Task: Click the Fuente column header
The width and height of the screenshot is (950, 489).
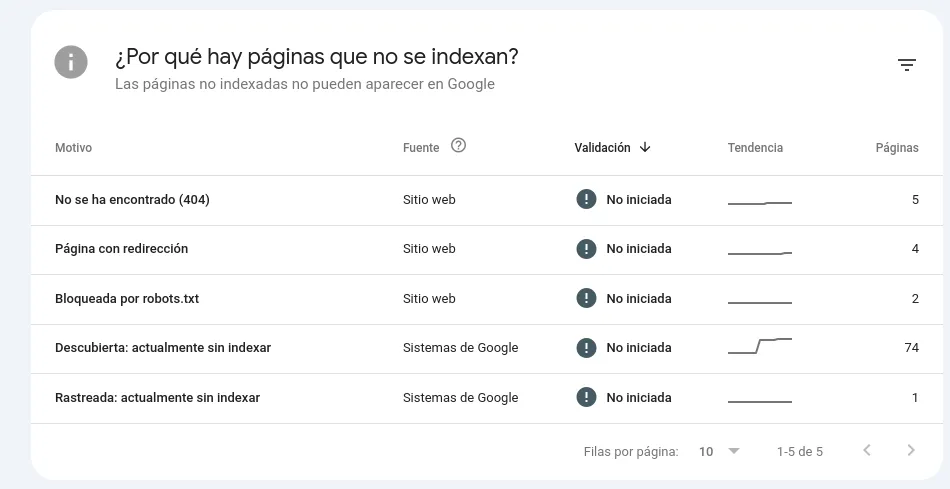Action: click(x=421, y=148)
